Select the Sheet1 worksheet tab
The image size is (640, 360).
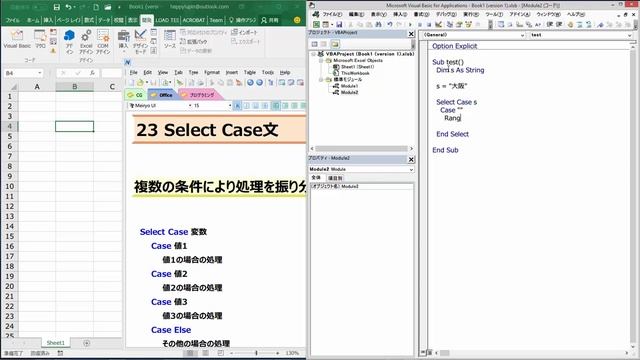coord(56,343)
